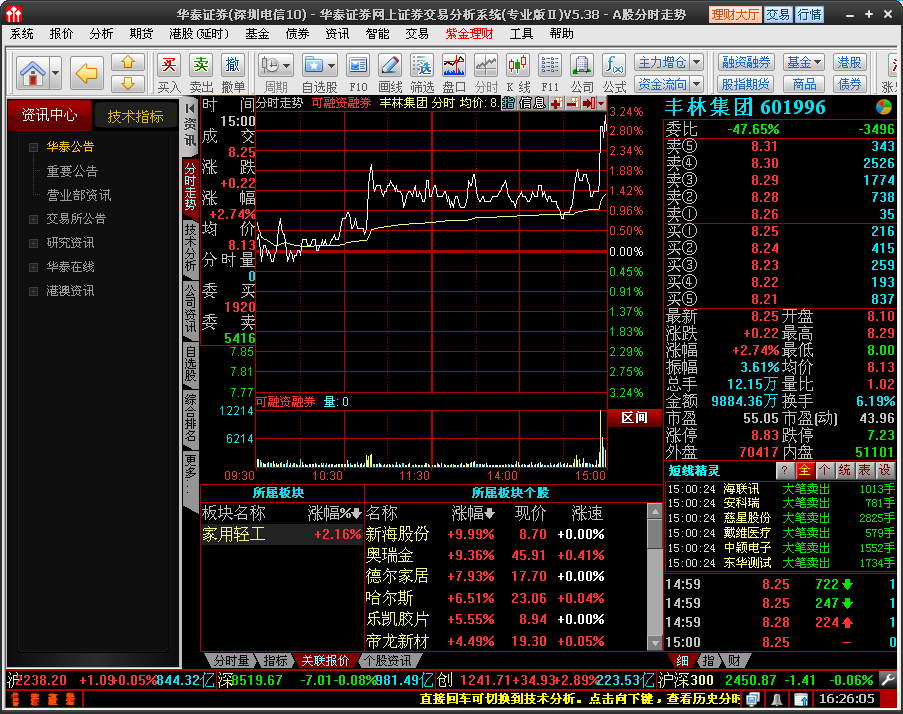Click the sector stocks list scrollbar up arrow
The width and height of the screenshot is (903, 714).
[655, 510]
